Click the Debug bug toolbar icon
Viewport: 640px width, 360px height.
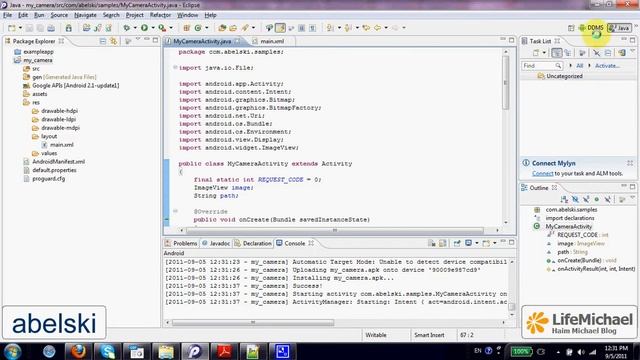click(127, 28)
